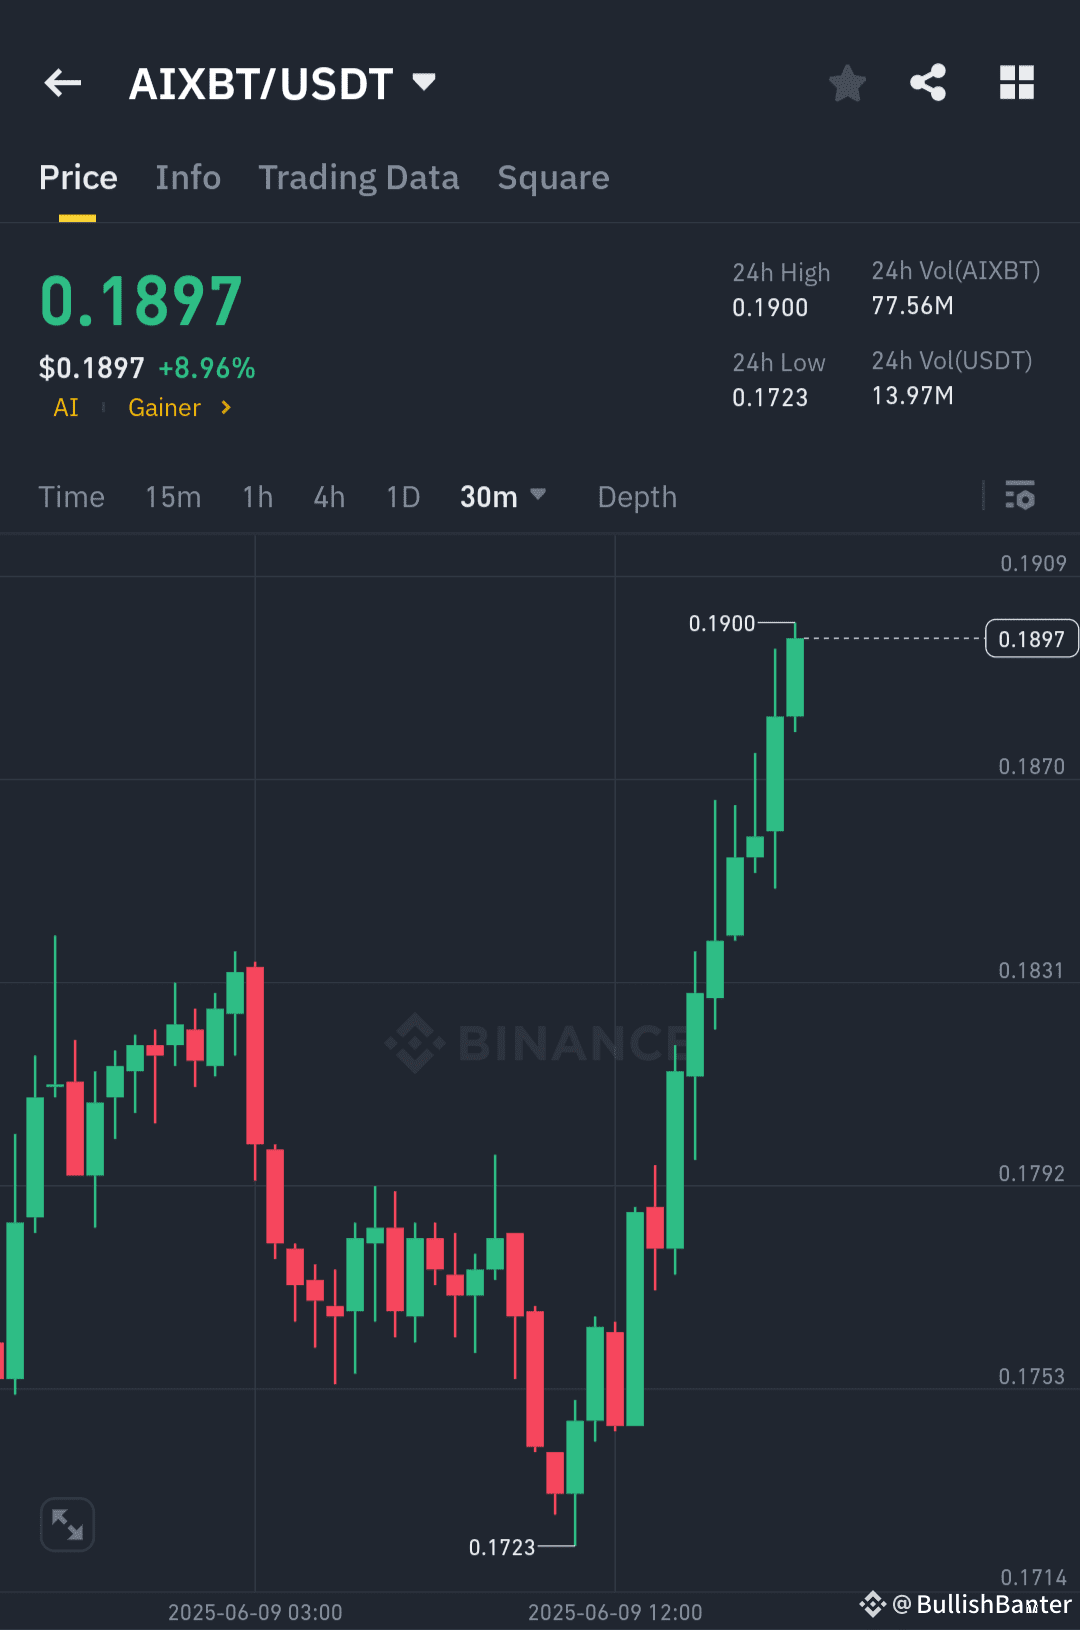
Task: Tap the AI label link
Action: (x=64, y=408)
